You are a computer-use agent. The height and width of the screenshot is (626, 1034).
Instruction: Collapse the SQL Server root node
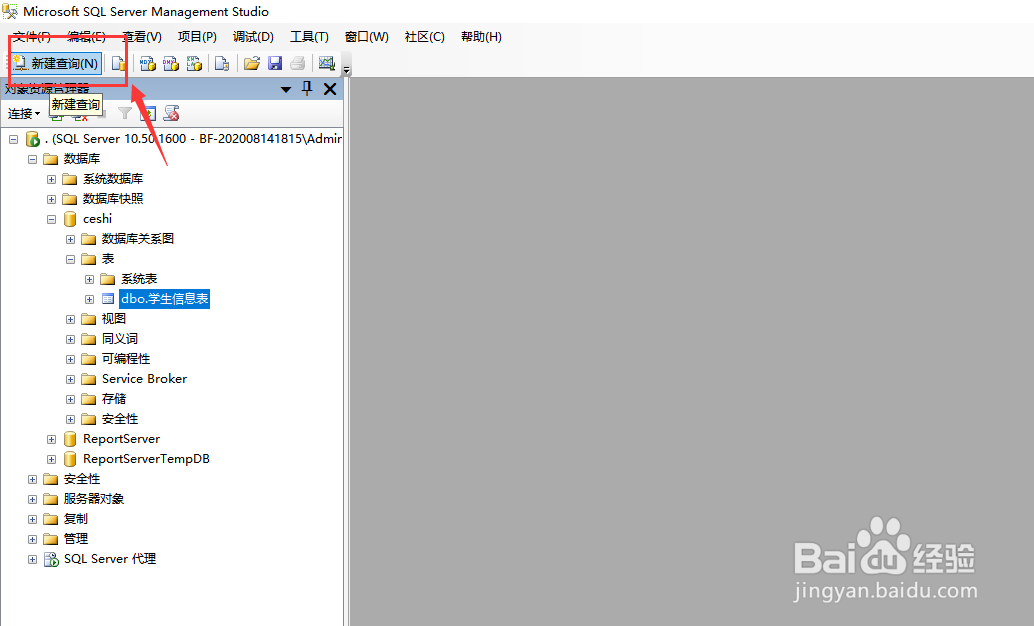[13, 139]
